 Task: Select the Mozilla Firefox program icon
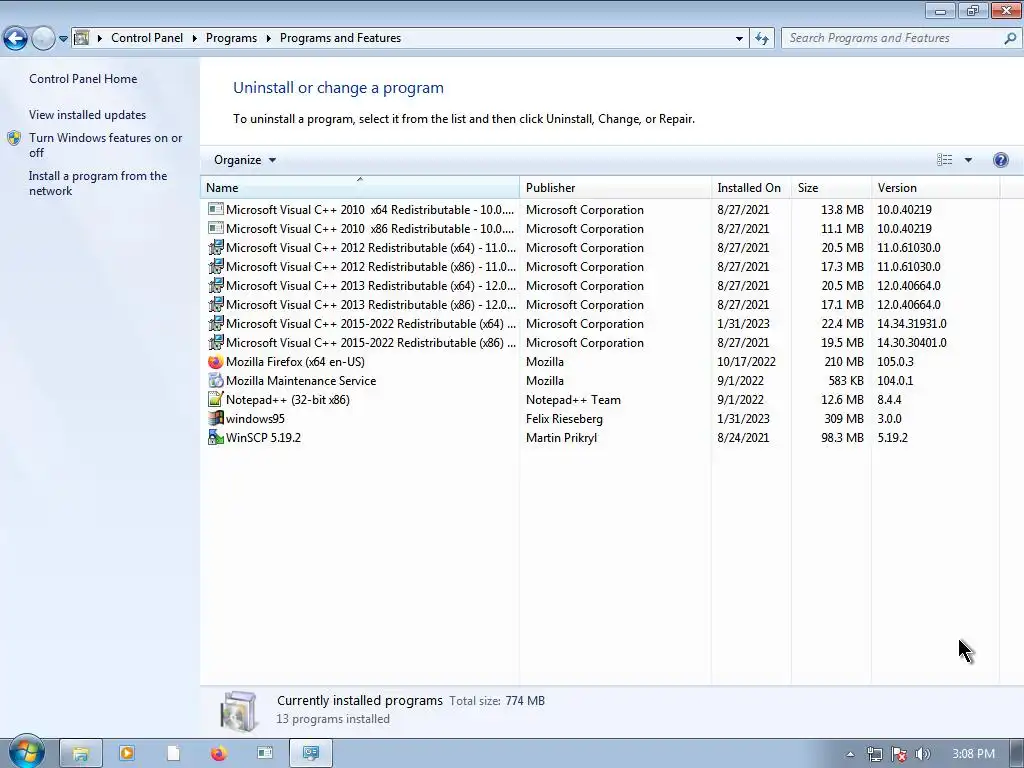point(216,361)
